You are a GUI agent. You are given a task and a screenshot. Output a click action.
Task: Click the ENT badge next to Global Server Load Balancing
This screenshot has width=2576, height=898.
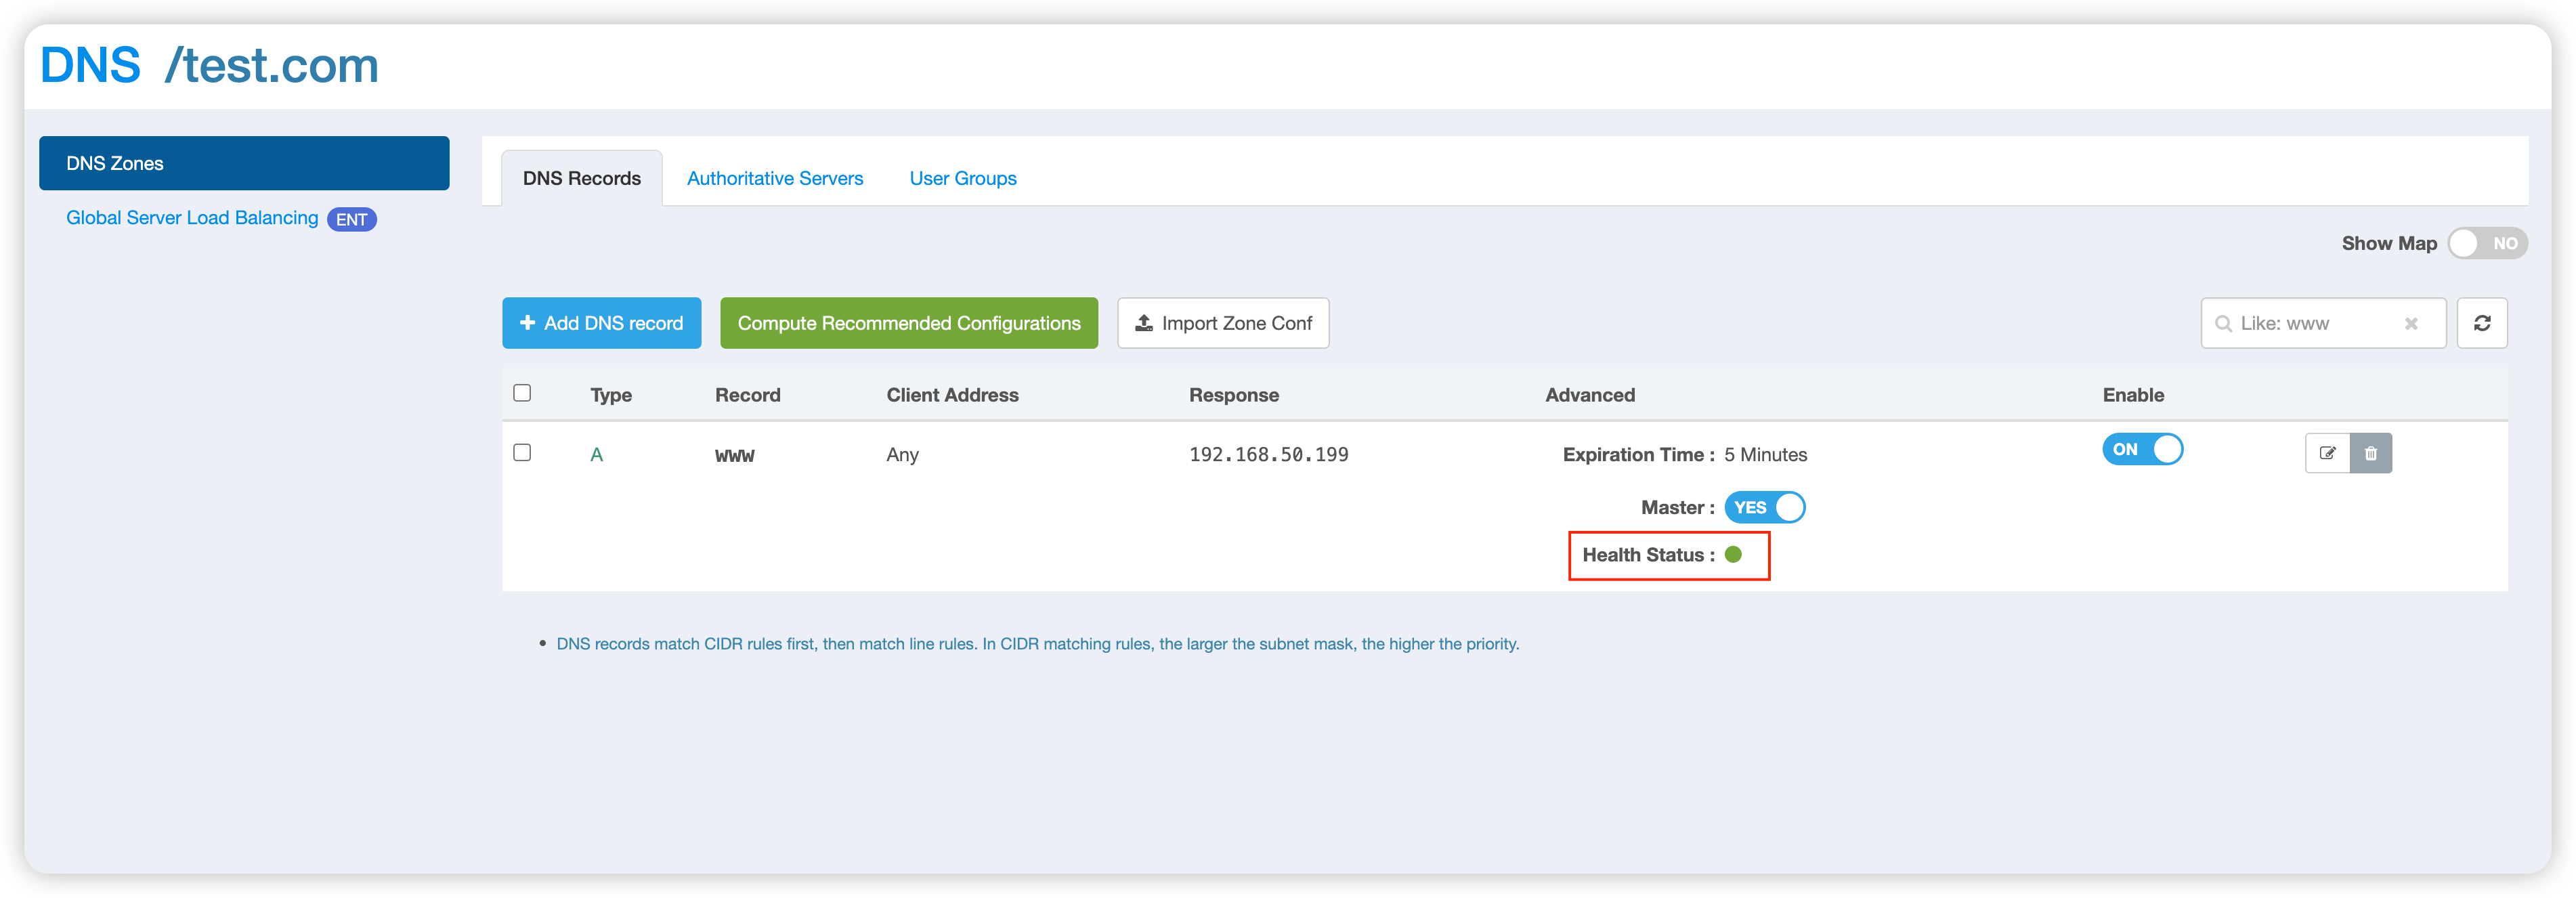tap(352, 219)
